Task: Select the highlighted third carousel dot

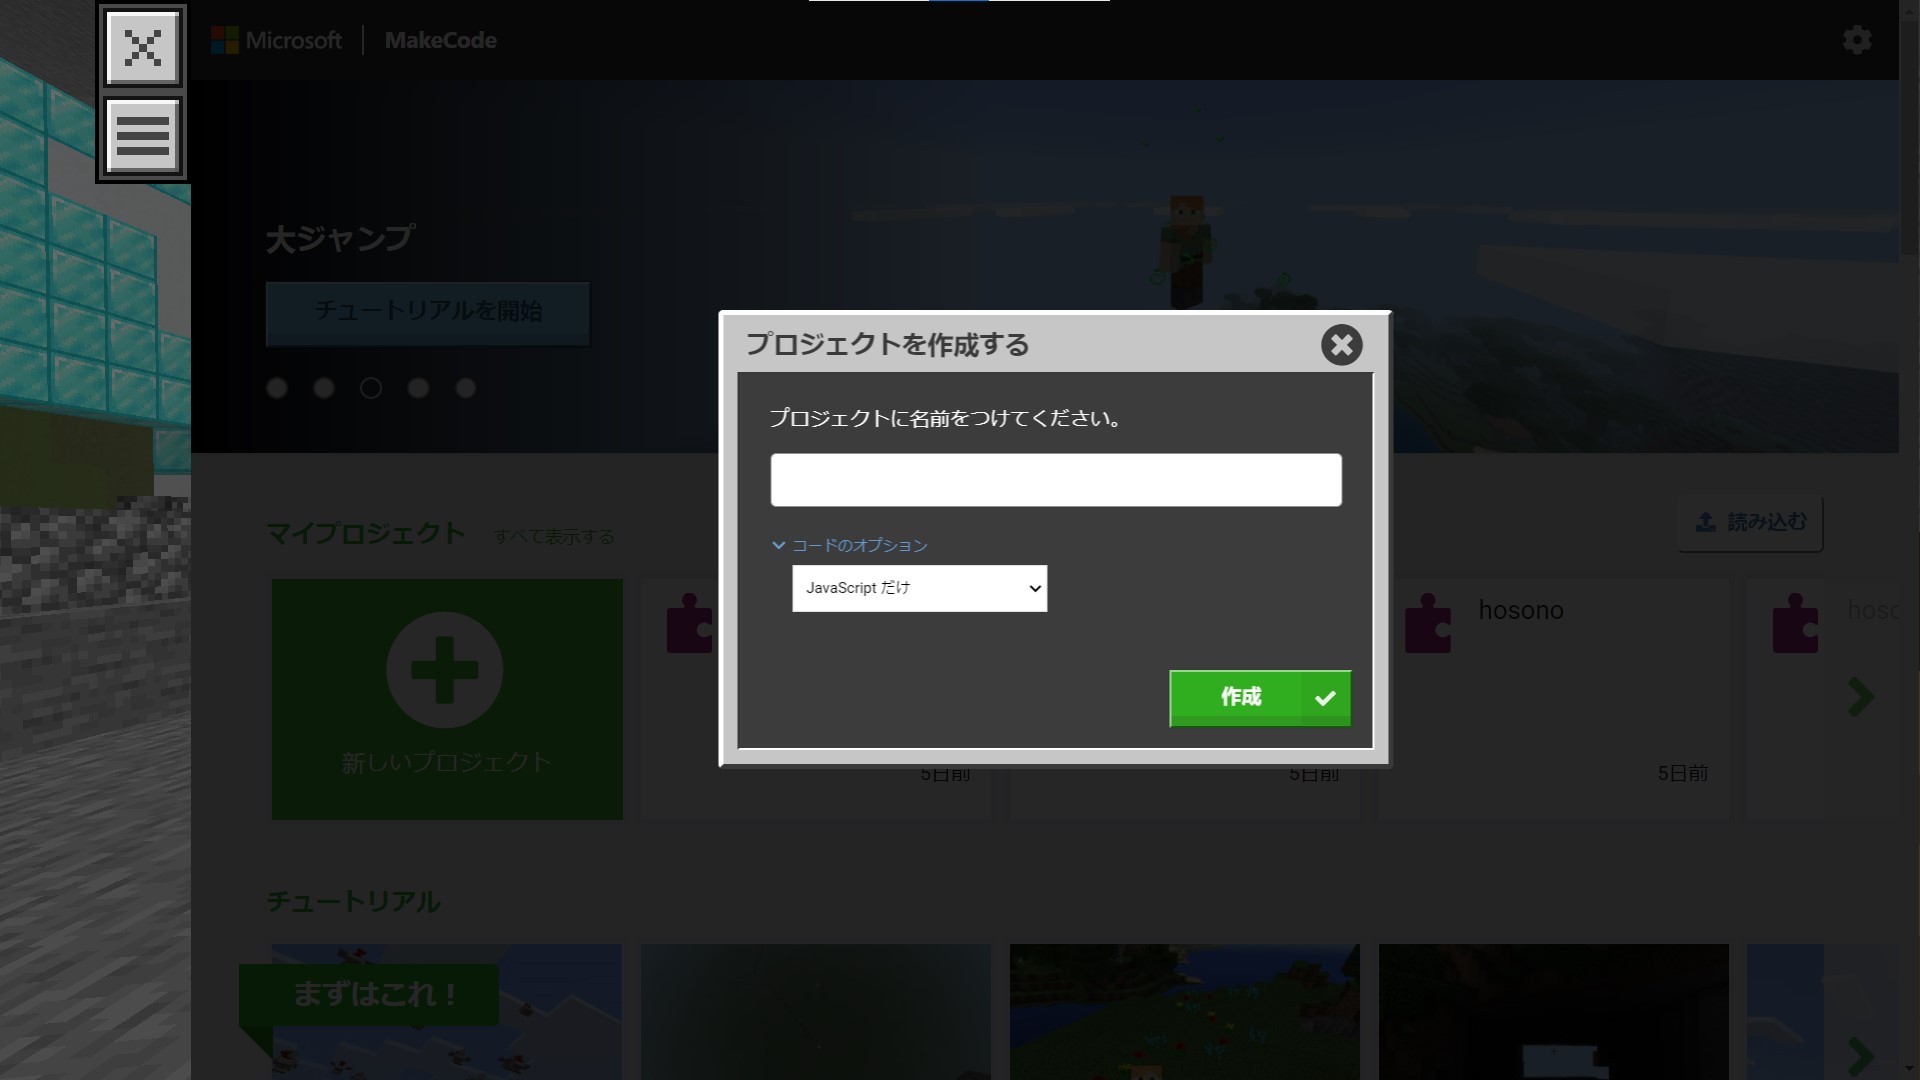Action: click(x=371, y=388)
